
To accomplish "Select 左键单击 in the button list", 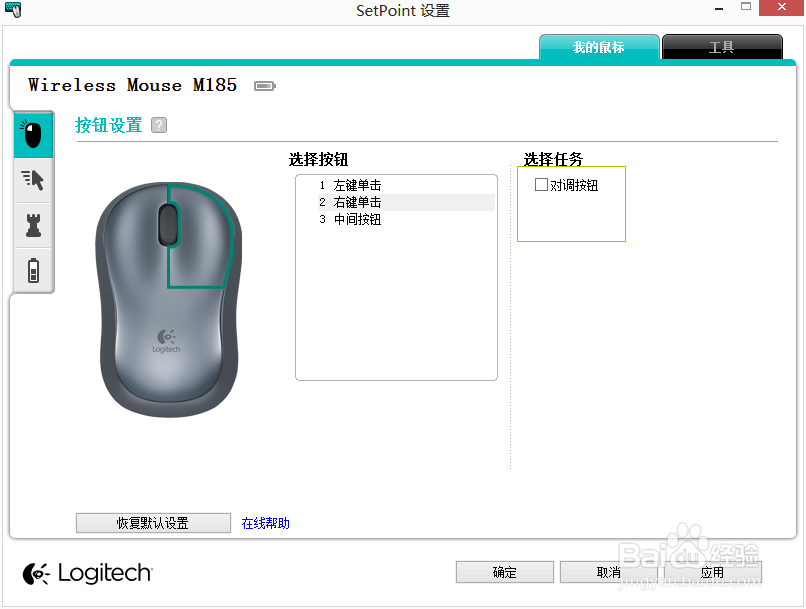I will pyautogui.click(x=406, y=185).
